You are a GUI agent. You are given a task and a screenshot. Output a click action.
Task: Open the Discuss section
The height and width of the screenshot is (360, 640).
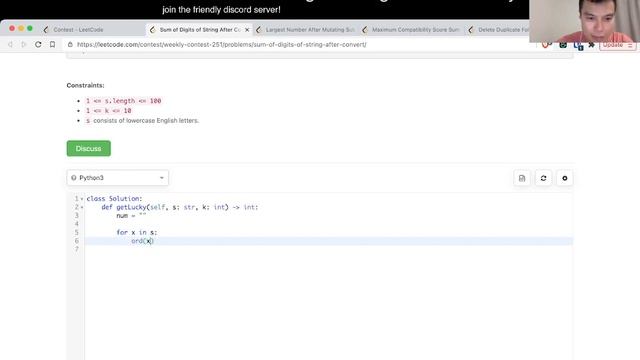pyautogui.click(x=89, y=148)
